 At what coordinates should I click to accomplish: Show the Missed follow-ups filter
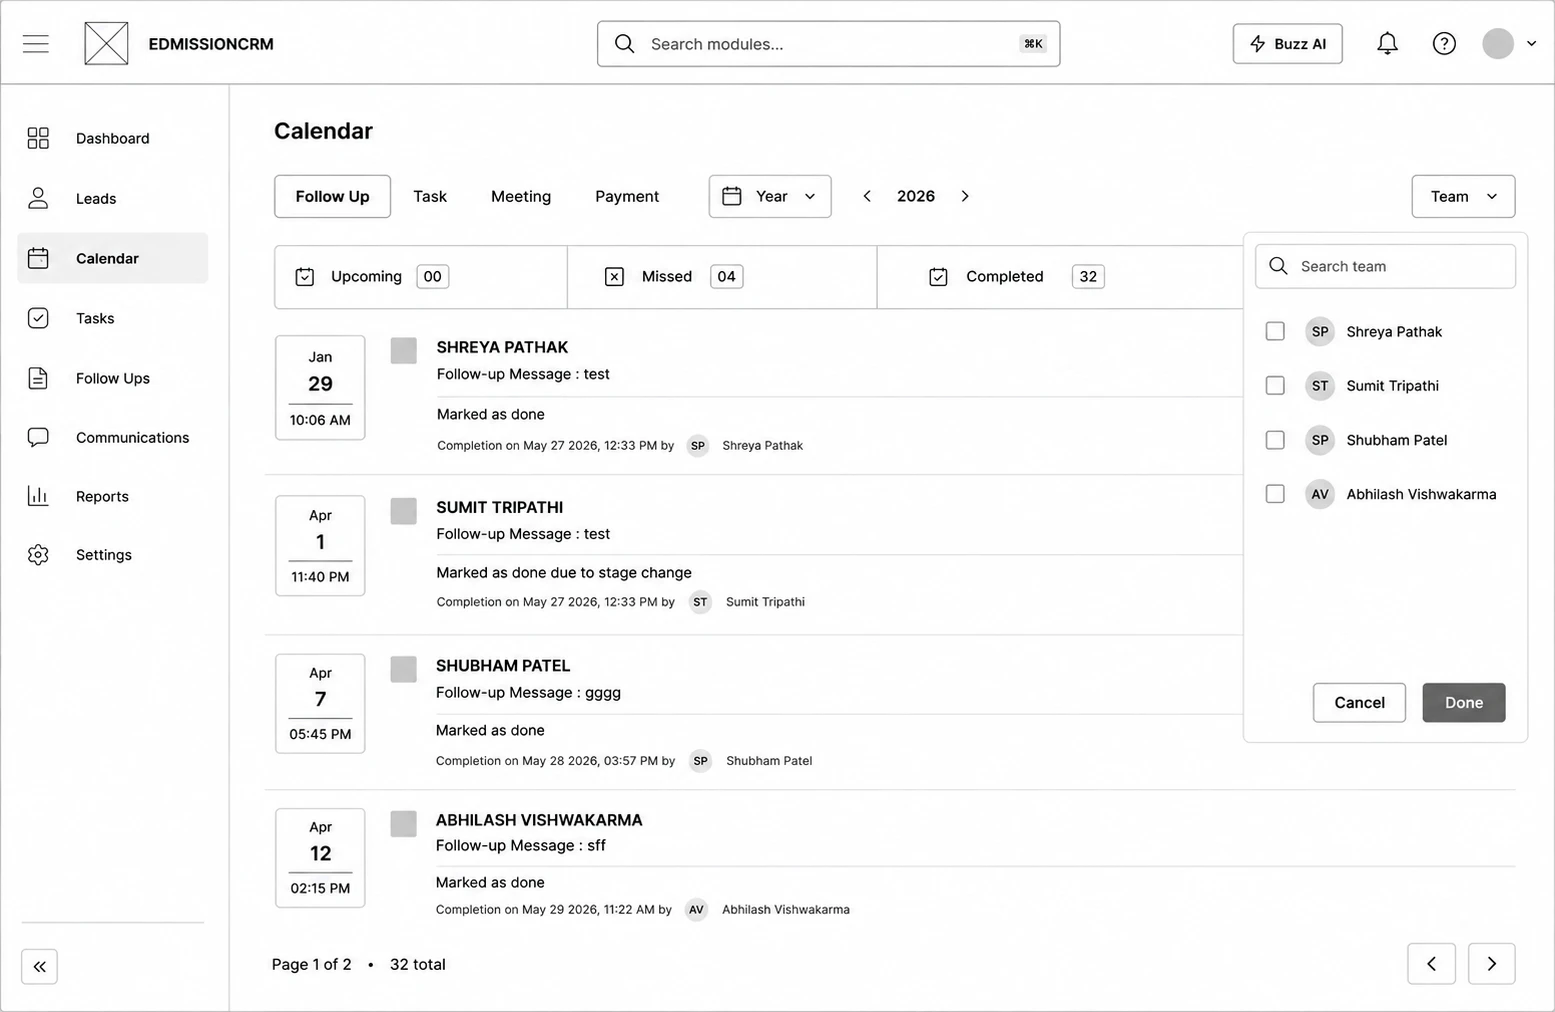click(722, 277)
